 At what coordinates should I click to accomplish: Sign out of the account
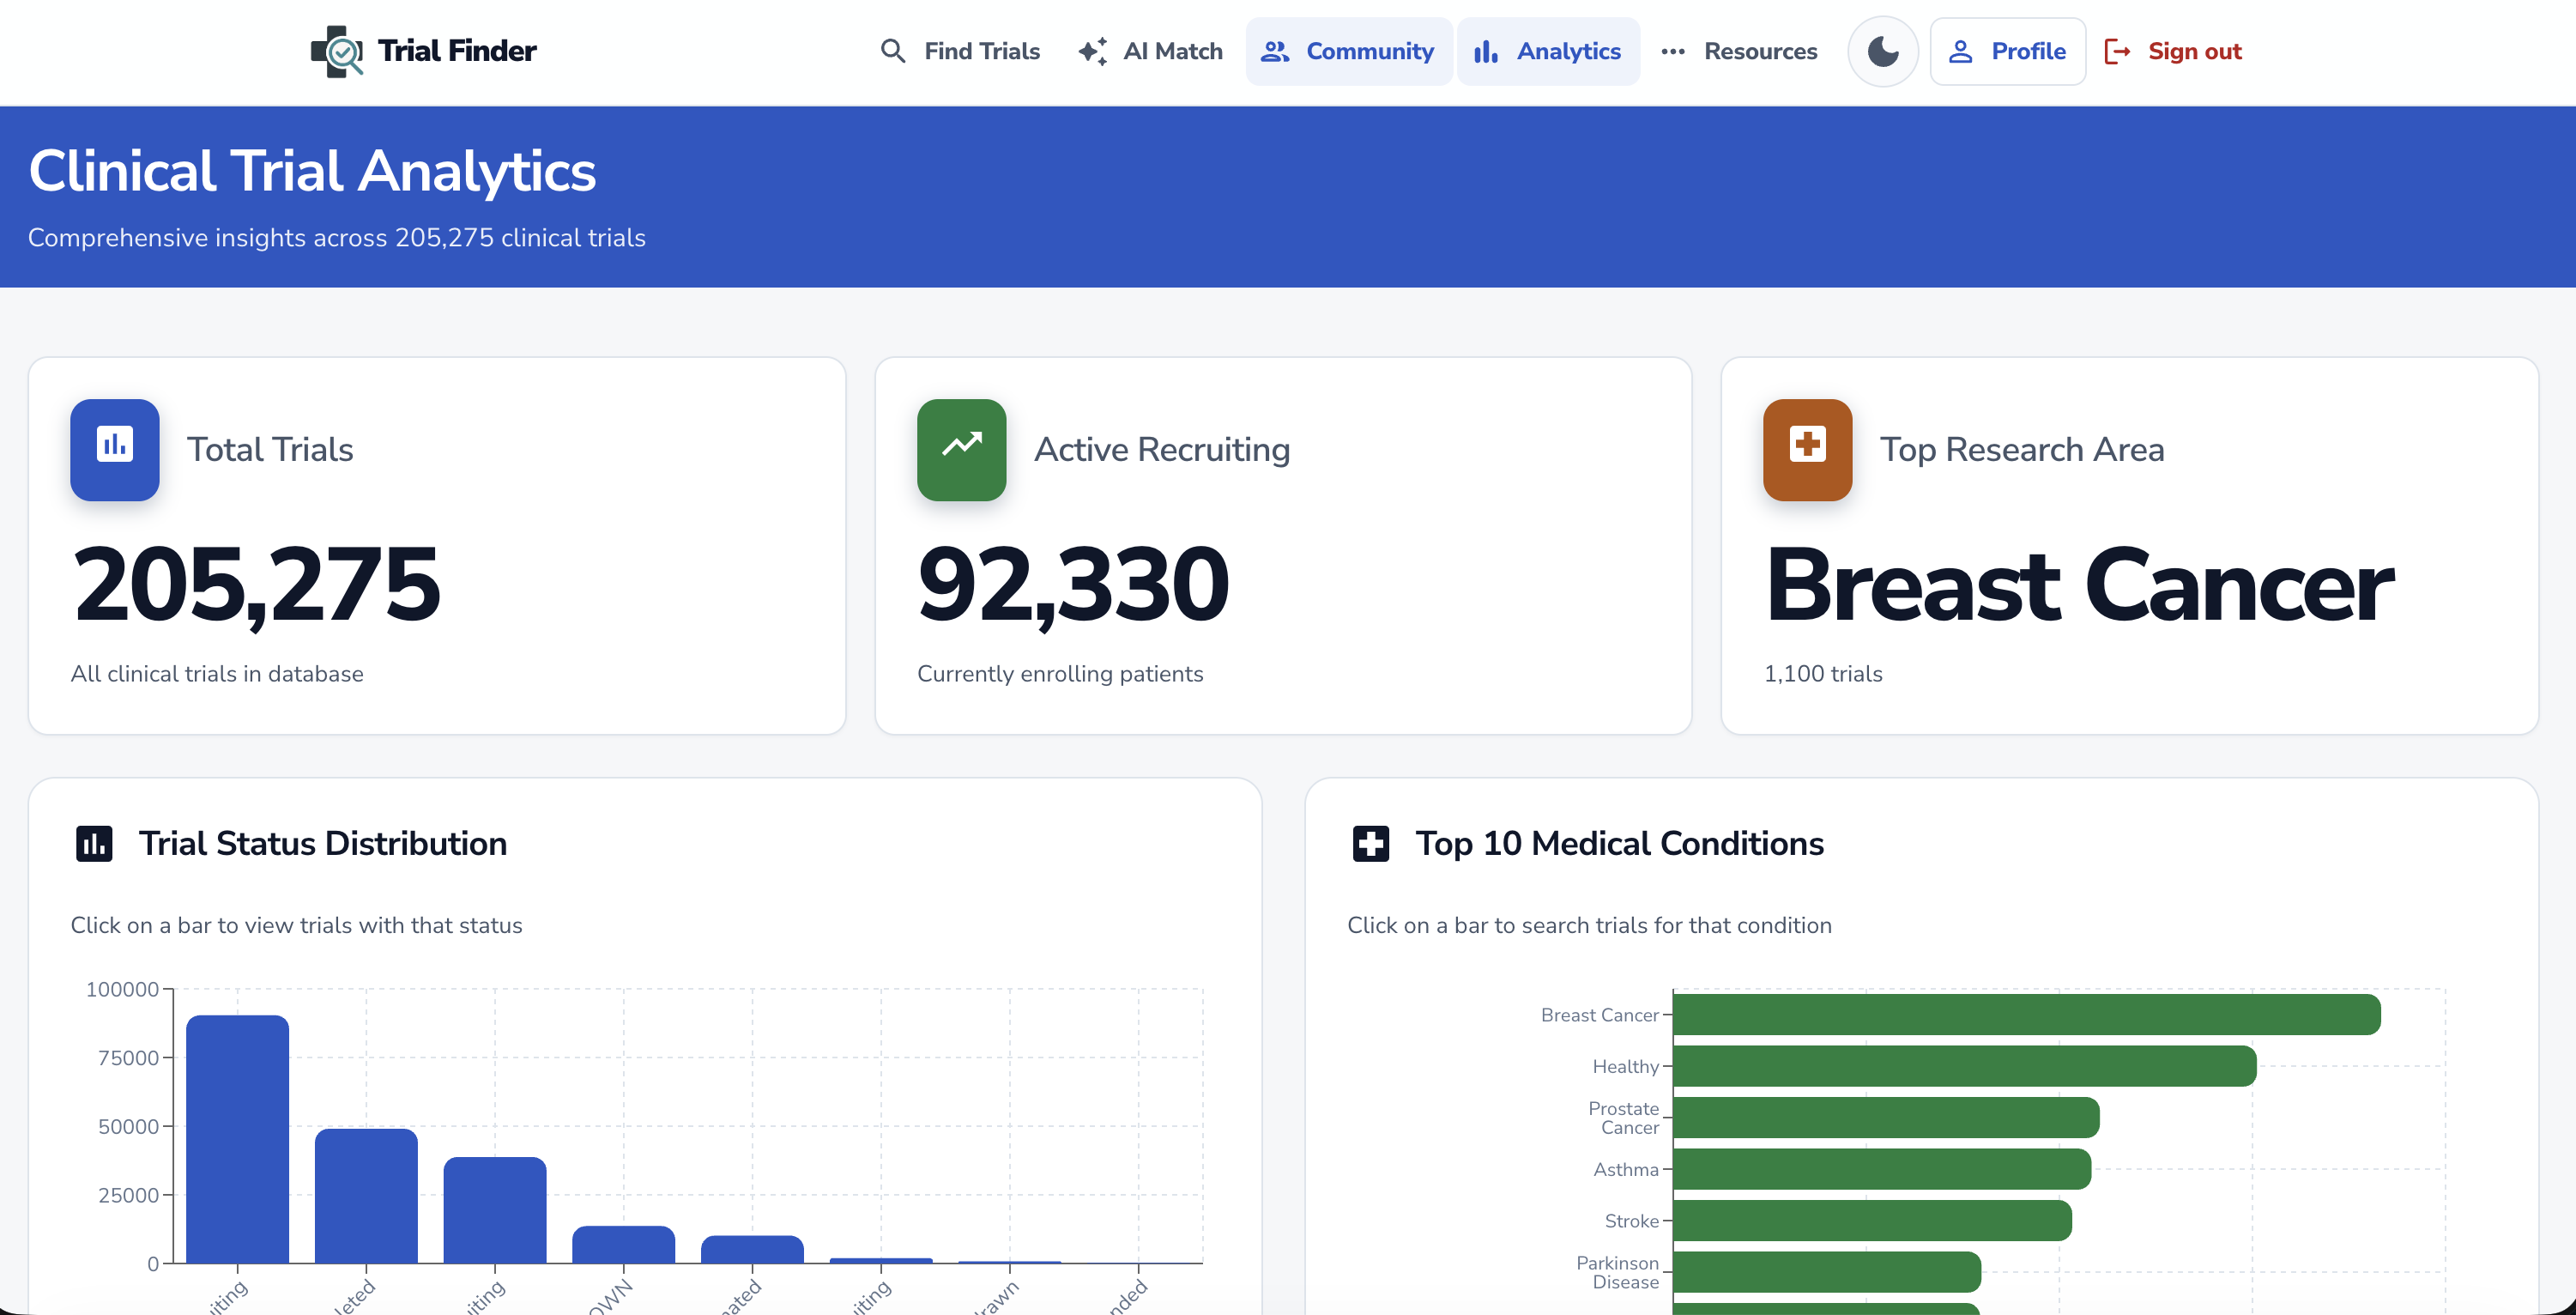[2174, 51]
